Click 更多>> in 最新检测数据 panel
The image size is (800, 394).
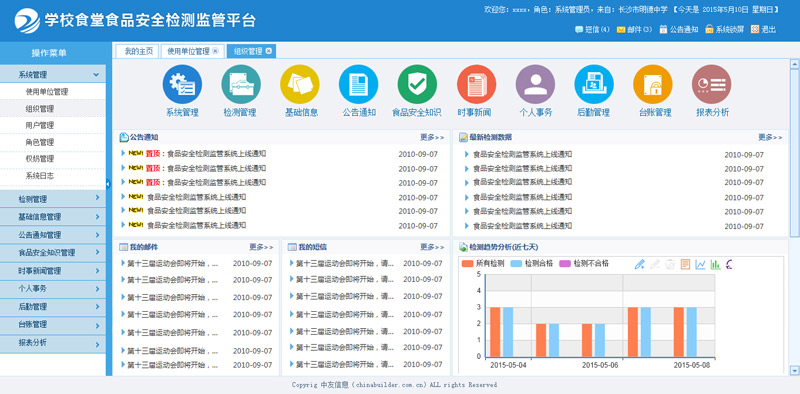(770, 137)
